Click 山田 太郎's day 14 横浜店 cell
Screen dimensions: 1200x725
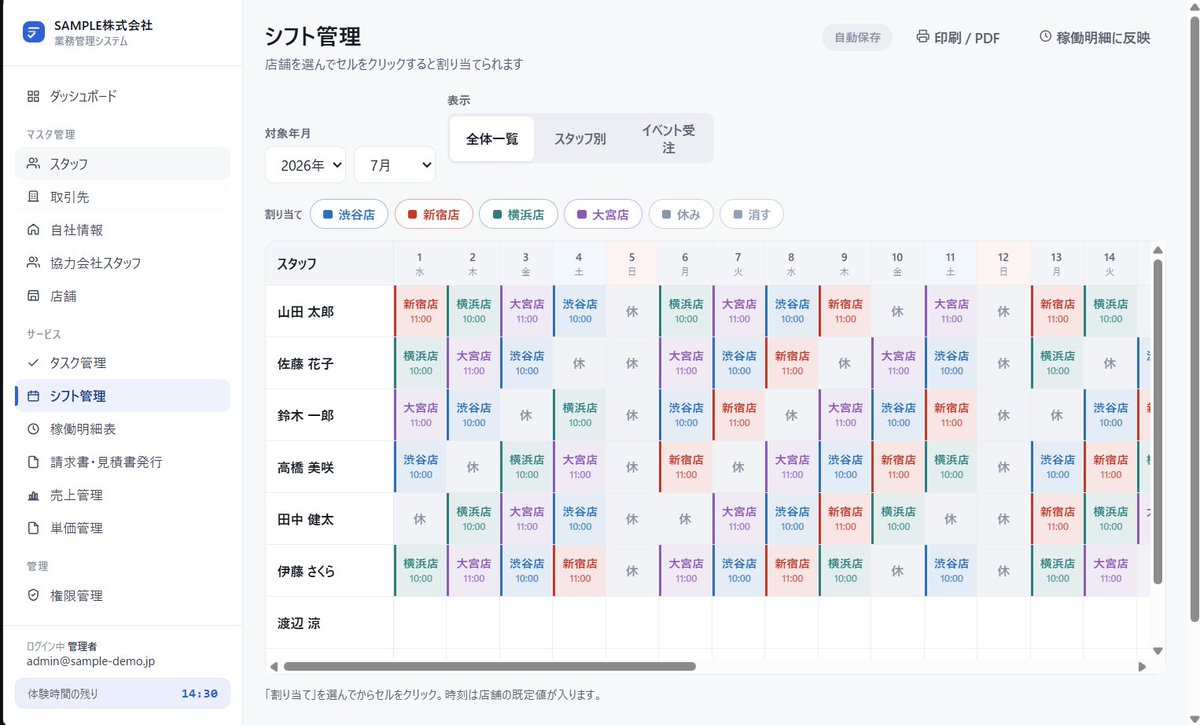coord(1110,311)
